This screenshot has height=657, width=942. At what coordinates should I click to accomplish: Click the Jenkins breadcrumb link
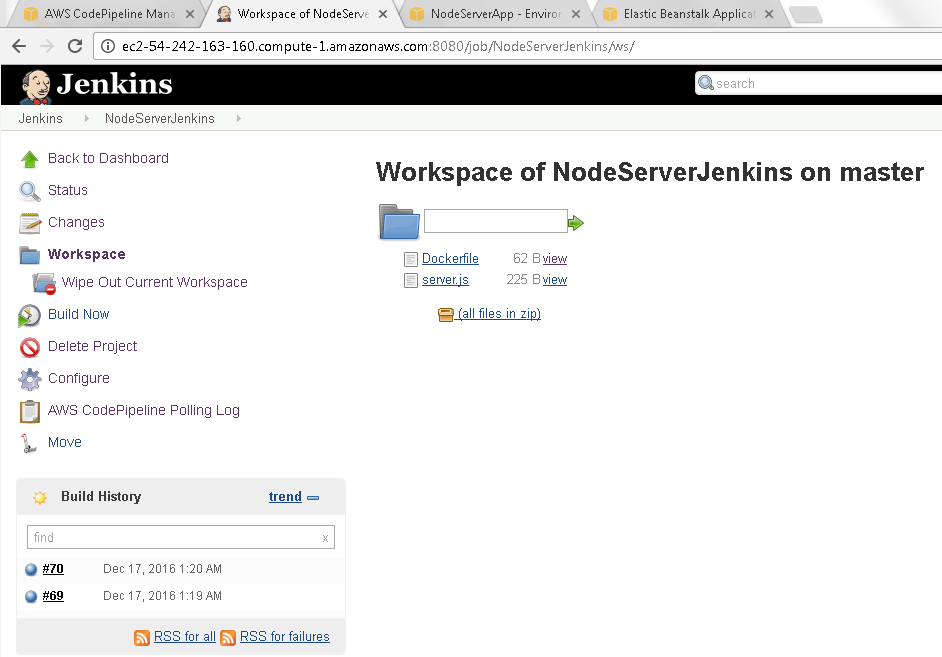click(x=40, y=118)
